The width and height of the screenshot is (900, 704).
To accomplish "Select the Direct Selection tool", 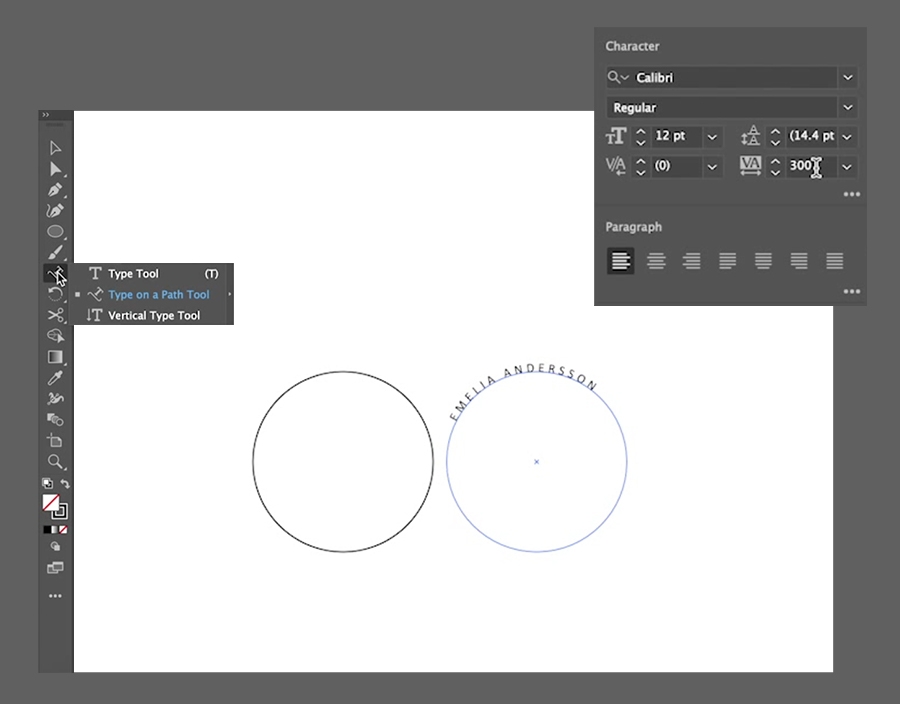I will coord(55,169).
